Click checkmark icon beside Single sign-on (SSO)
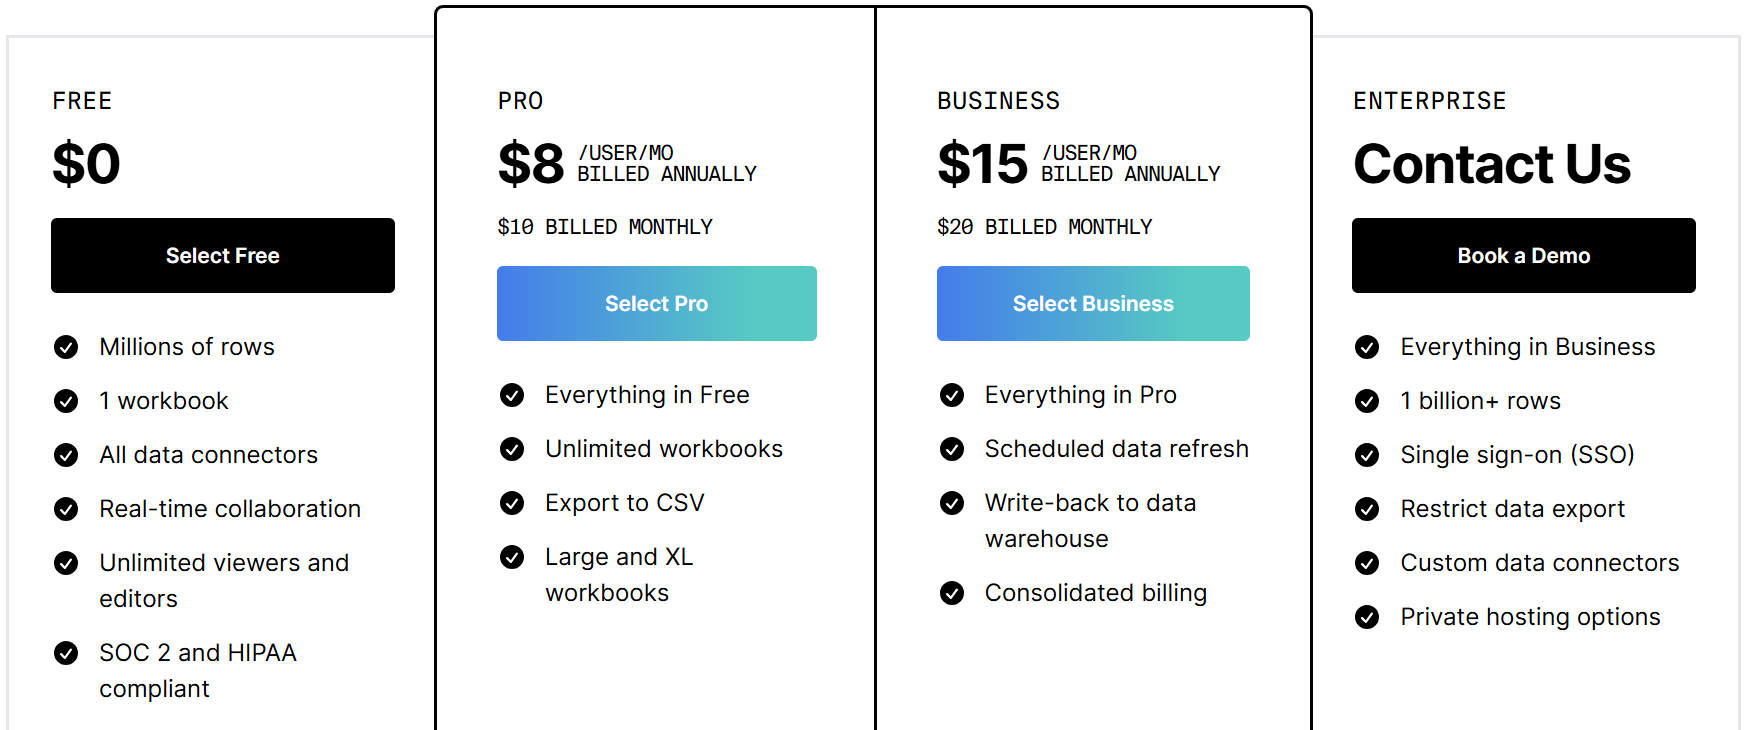This screenshot has width=1749, height=730. (1367, 455)
